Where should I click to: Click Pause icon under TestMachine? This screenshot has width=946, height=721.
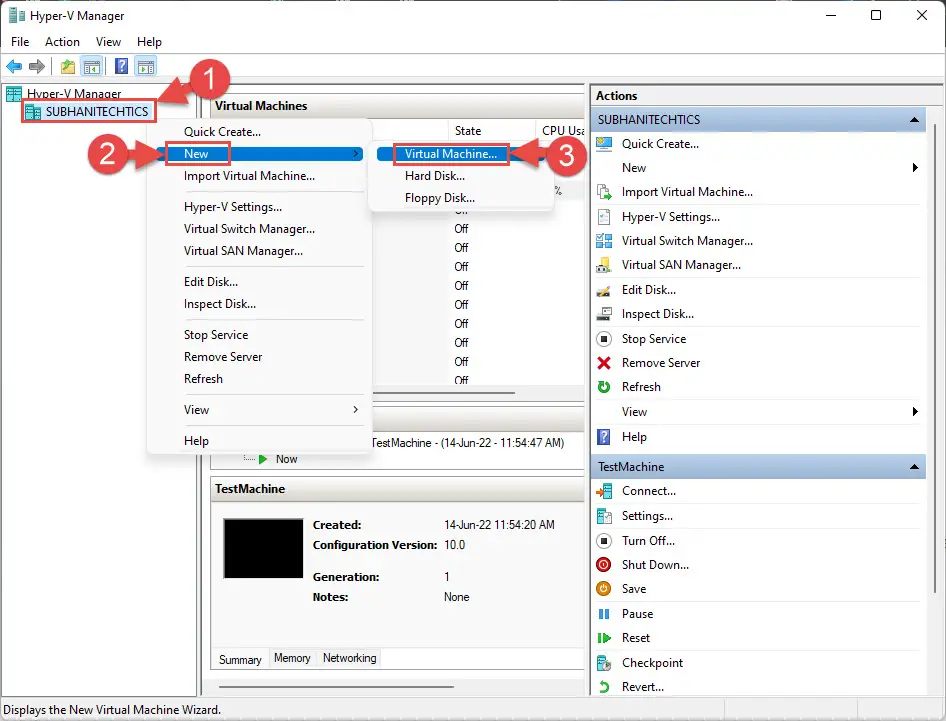tap(604, 614)
